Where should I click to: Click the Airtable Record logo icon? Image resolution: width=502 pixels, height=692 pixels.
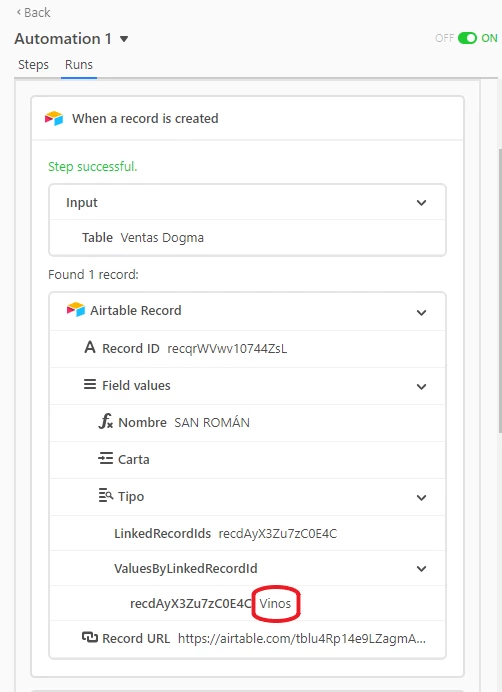(x=75, y=310)
